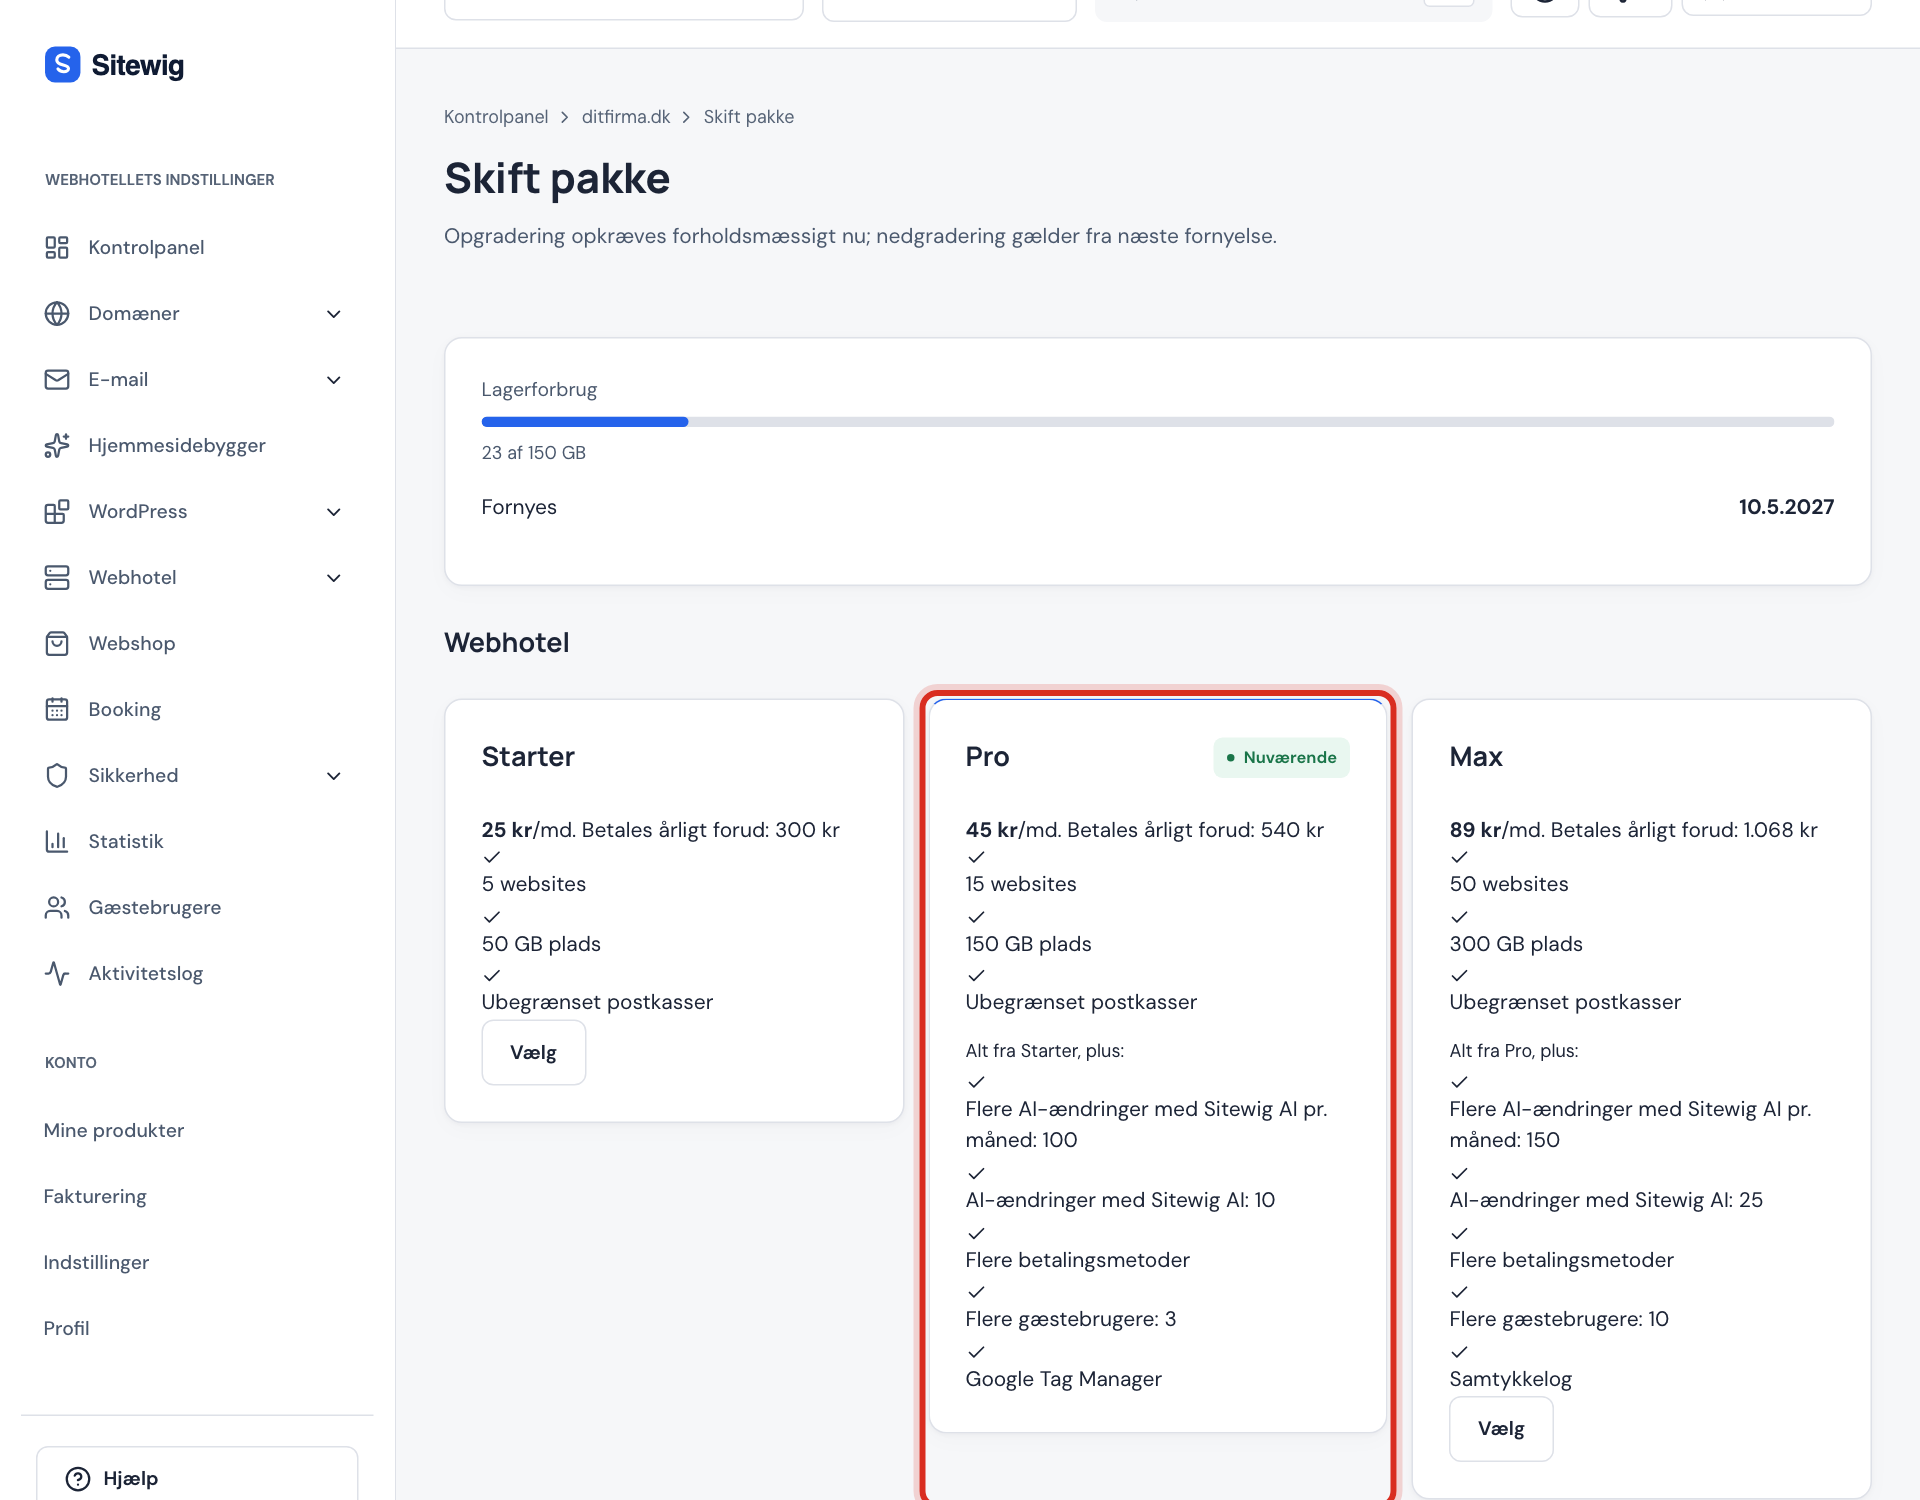The image size is (1920, 1500).
Task: Click '5 websites' in the Starter plan
Action: click(x=533, y=884)
